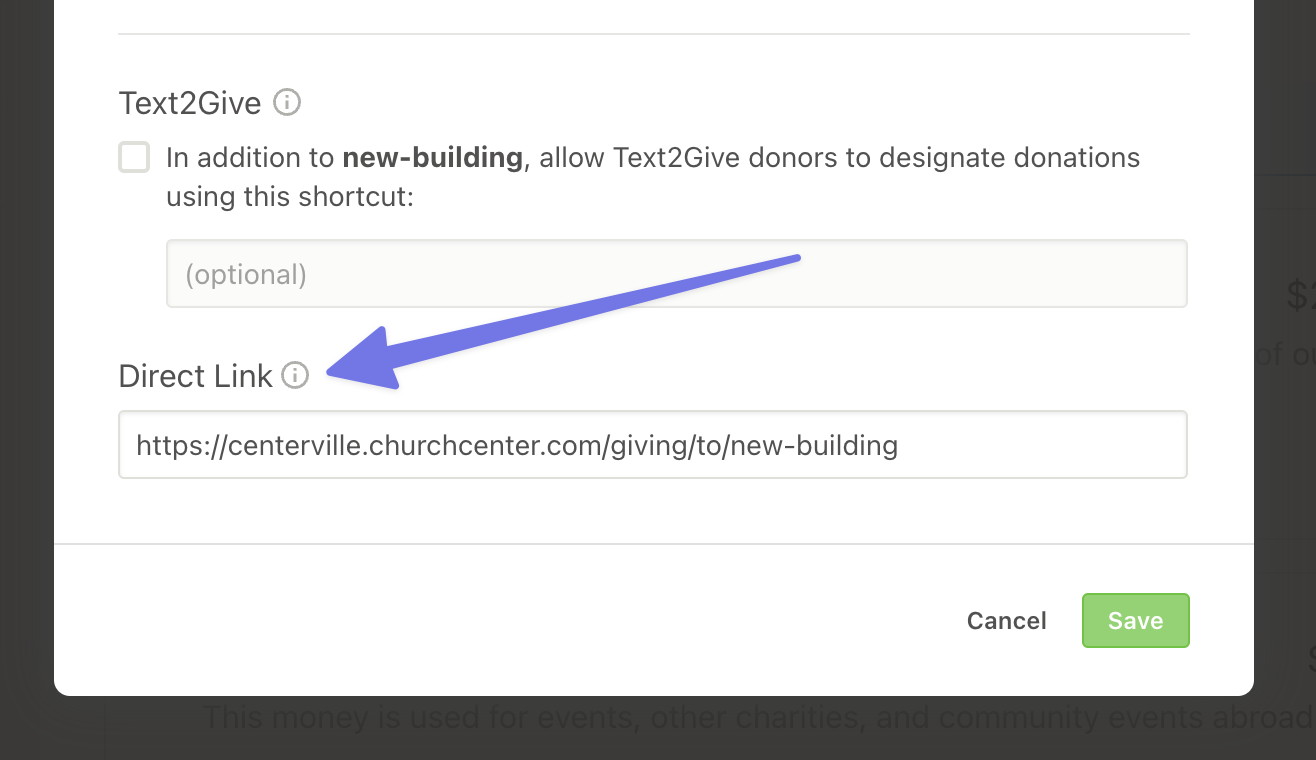Open the Text2Give info tooltip icon
Image resolution: width=1316 pixels, height=760 pixels.
287,102
